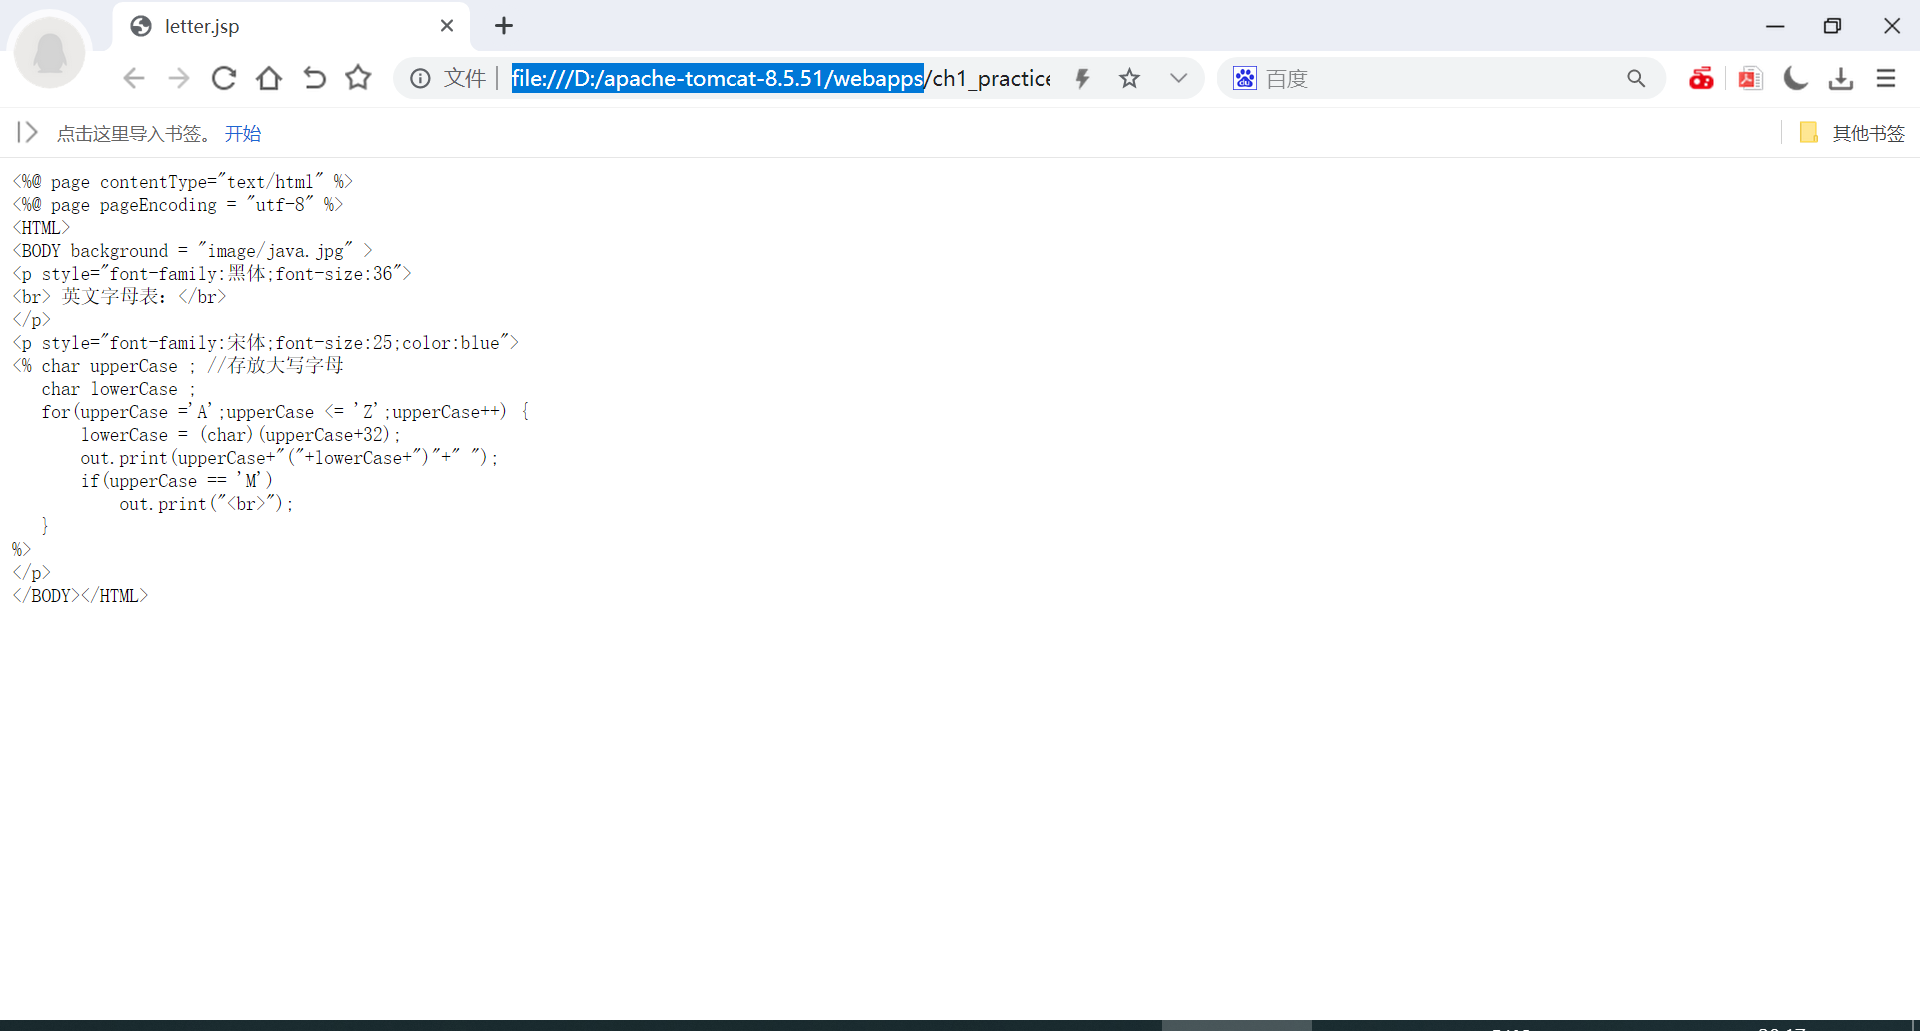Click the text '英文字母表:' in the page
The width and height of the screenshot is (1920, 1031).
pos(115,296)
